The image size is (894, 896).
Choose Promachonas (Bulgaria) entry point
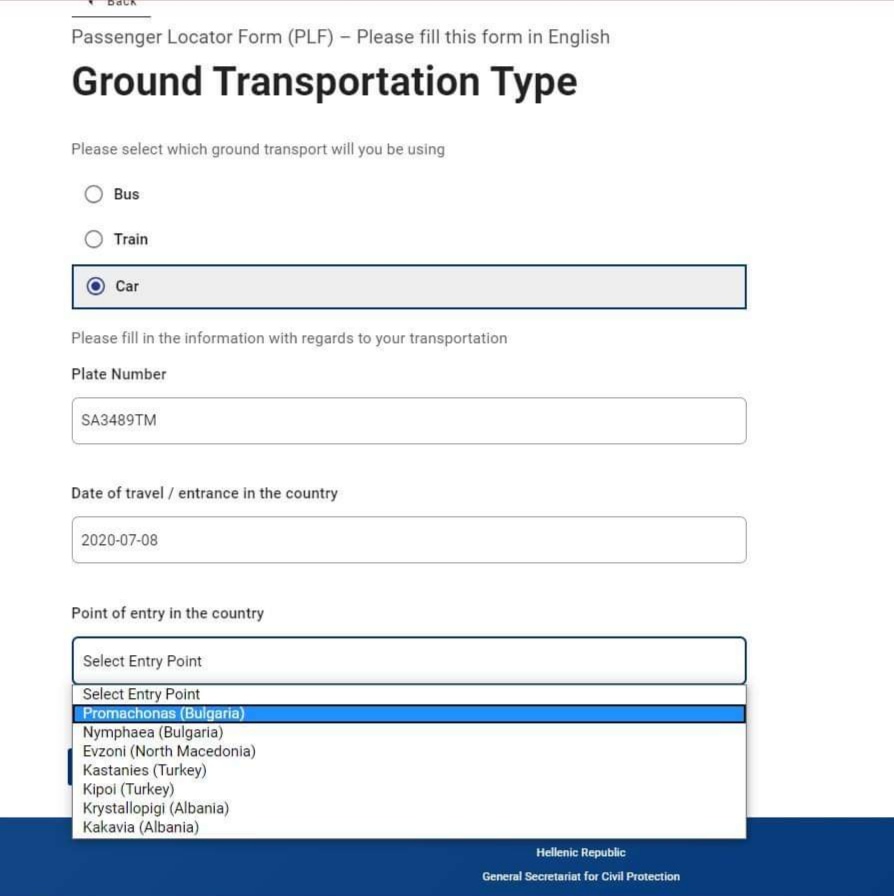(x=409, y=714)
